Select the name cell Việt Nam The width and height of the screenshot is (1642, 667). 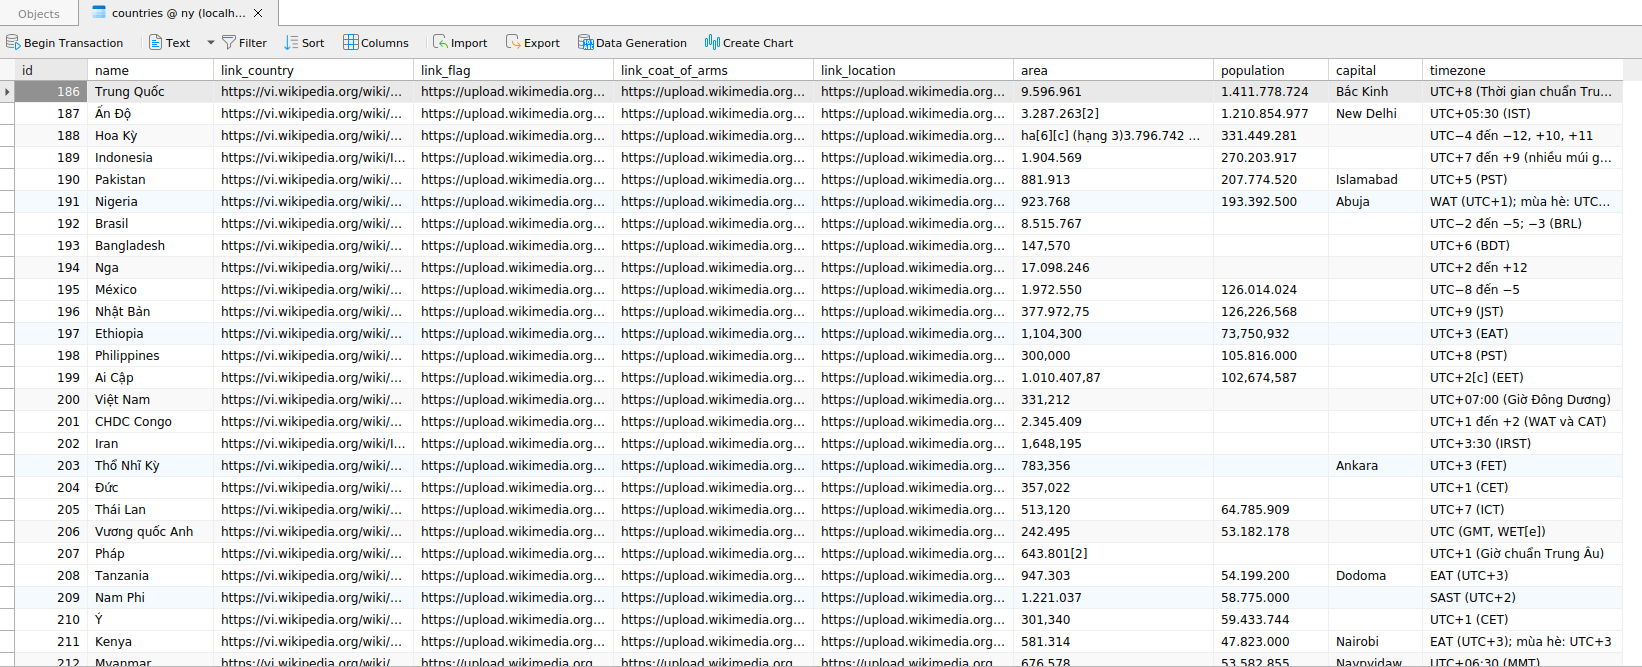click(150, 399)
